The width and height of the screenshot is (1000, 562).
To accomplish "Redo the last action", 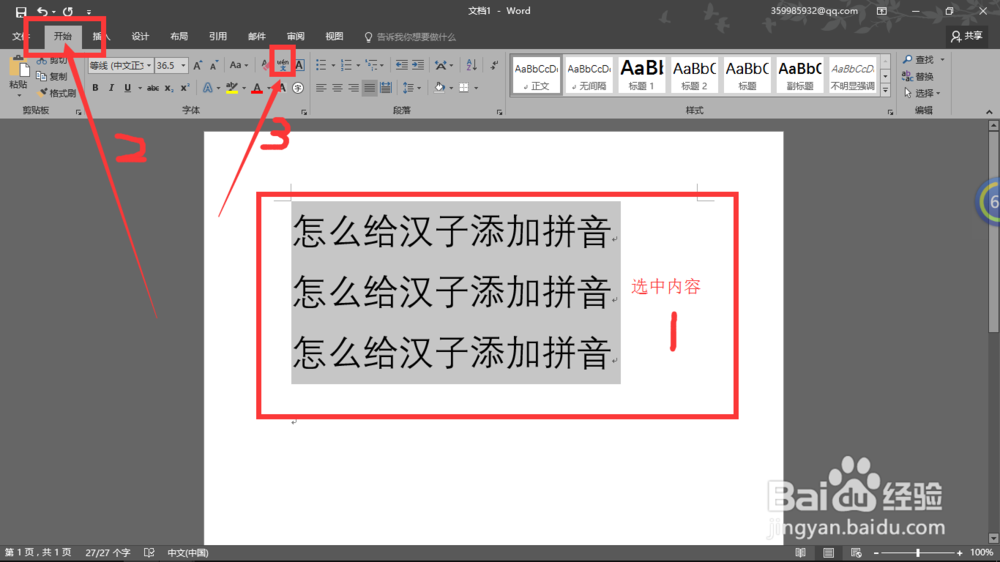I will [x=68, y=11].
